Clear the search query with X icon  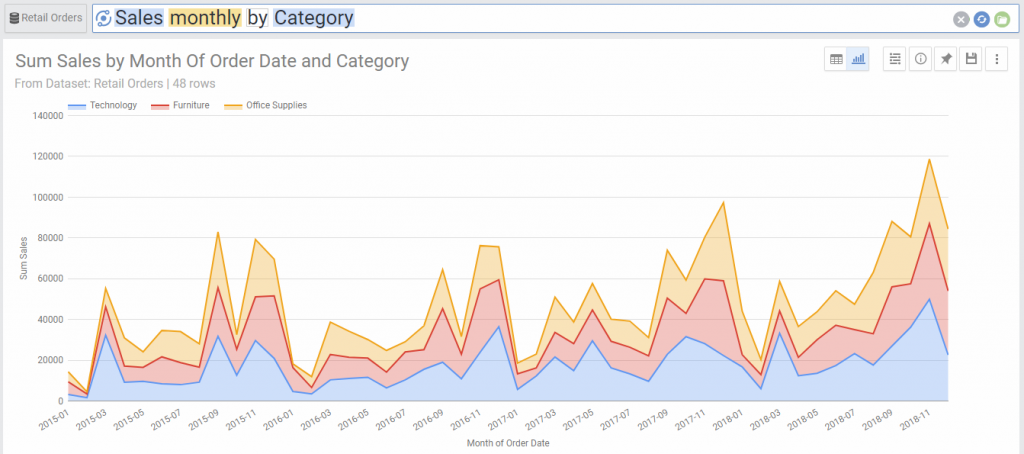[x=961, y=19]
